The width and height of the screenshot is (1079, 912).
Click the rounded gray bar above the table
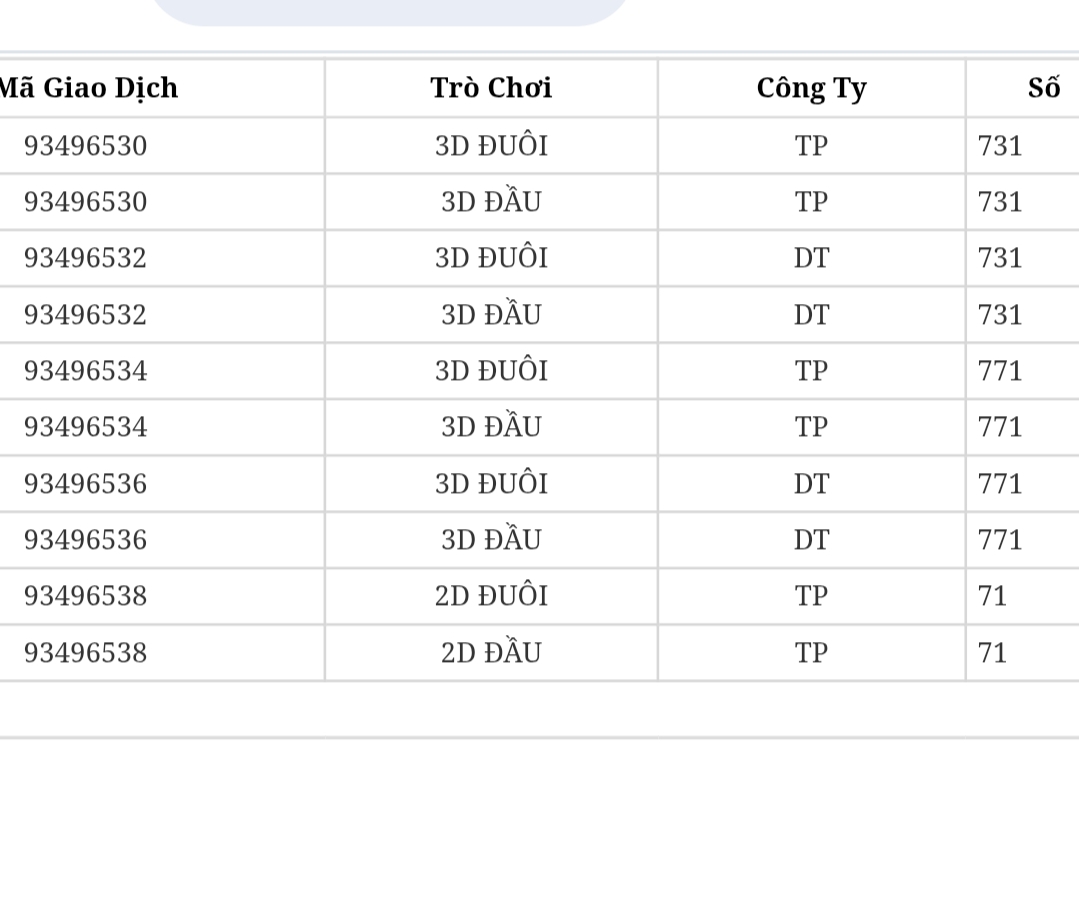(x=389, y=12)
